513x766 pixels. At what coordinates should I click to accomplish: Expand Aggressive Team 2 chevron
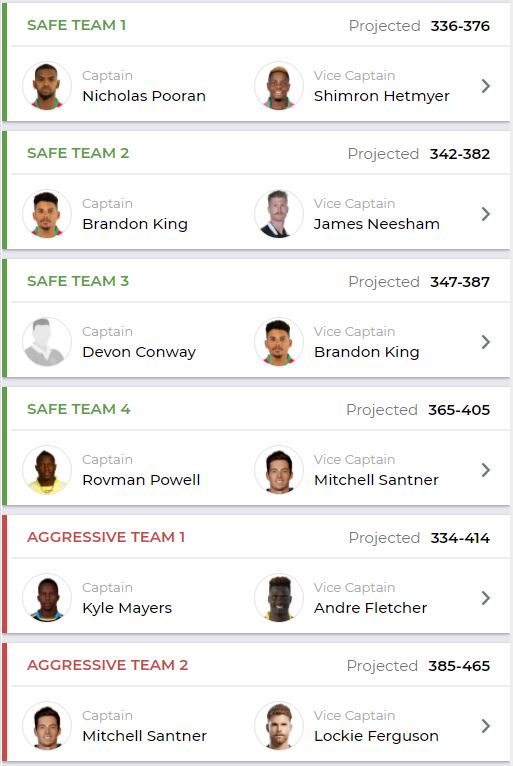485,726
